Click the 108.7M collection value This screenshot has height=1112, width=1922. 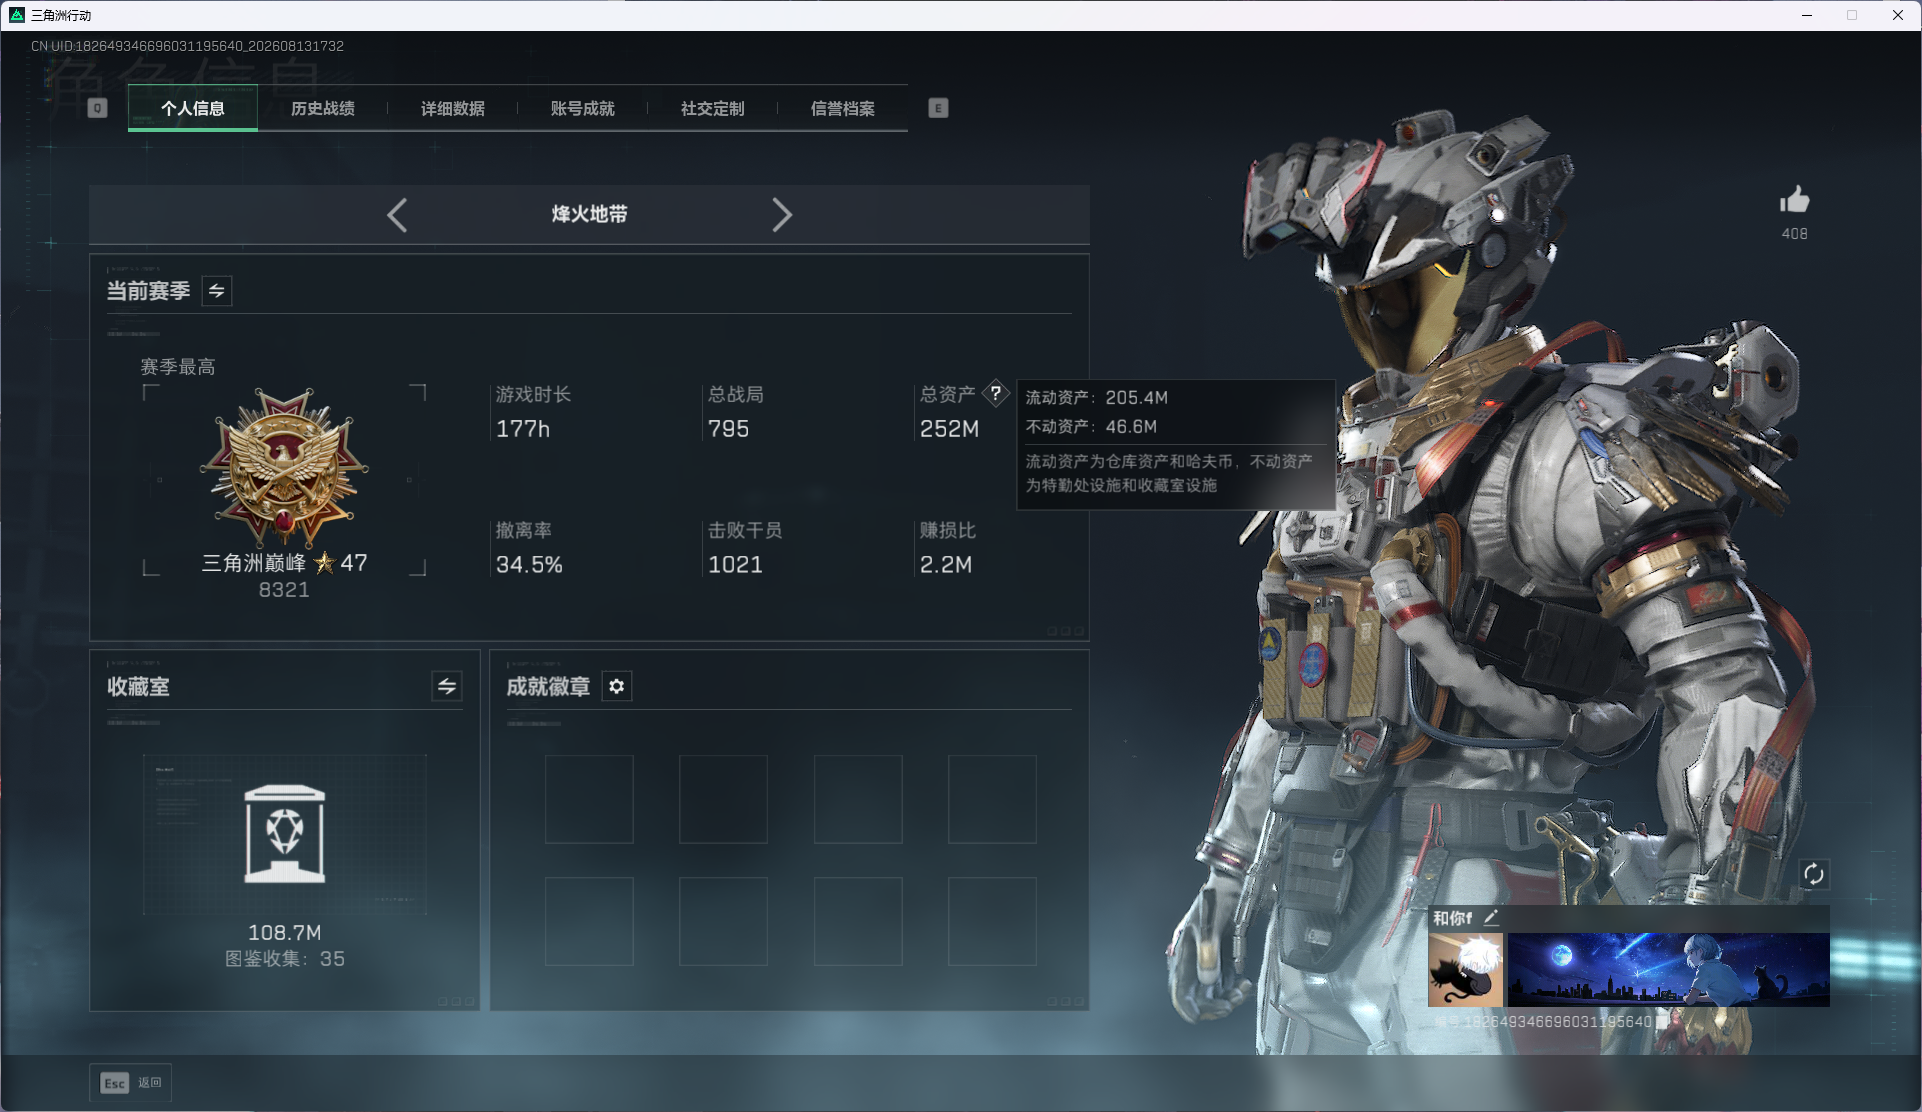285,933
